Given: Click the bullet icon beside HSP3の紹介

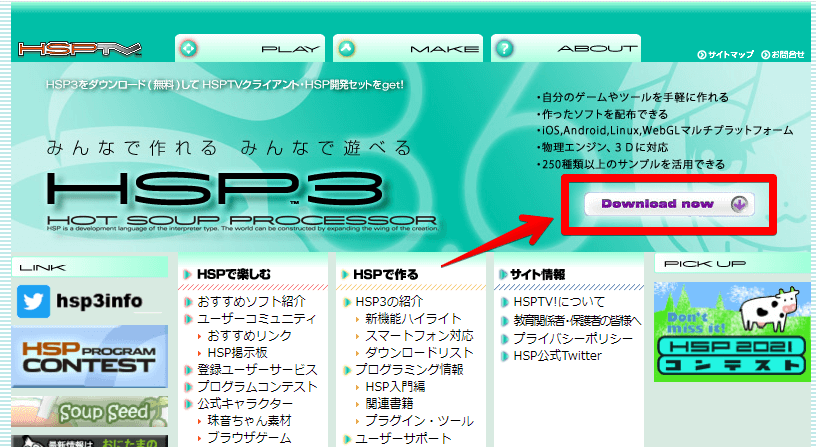Looking at the screenshot, I should pyautogui.click(x=347, y=302).
